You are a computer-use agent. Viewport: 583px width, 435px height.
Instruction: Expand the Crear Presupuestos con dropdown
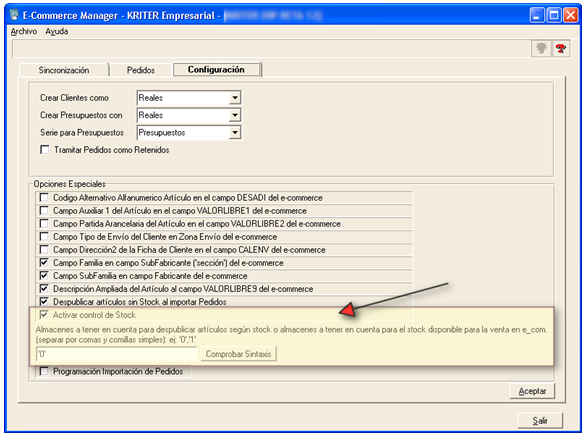coord(235,115)
